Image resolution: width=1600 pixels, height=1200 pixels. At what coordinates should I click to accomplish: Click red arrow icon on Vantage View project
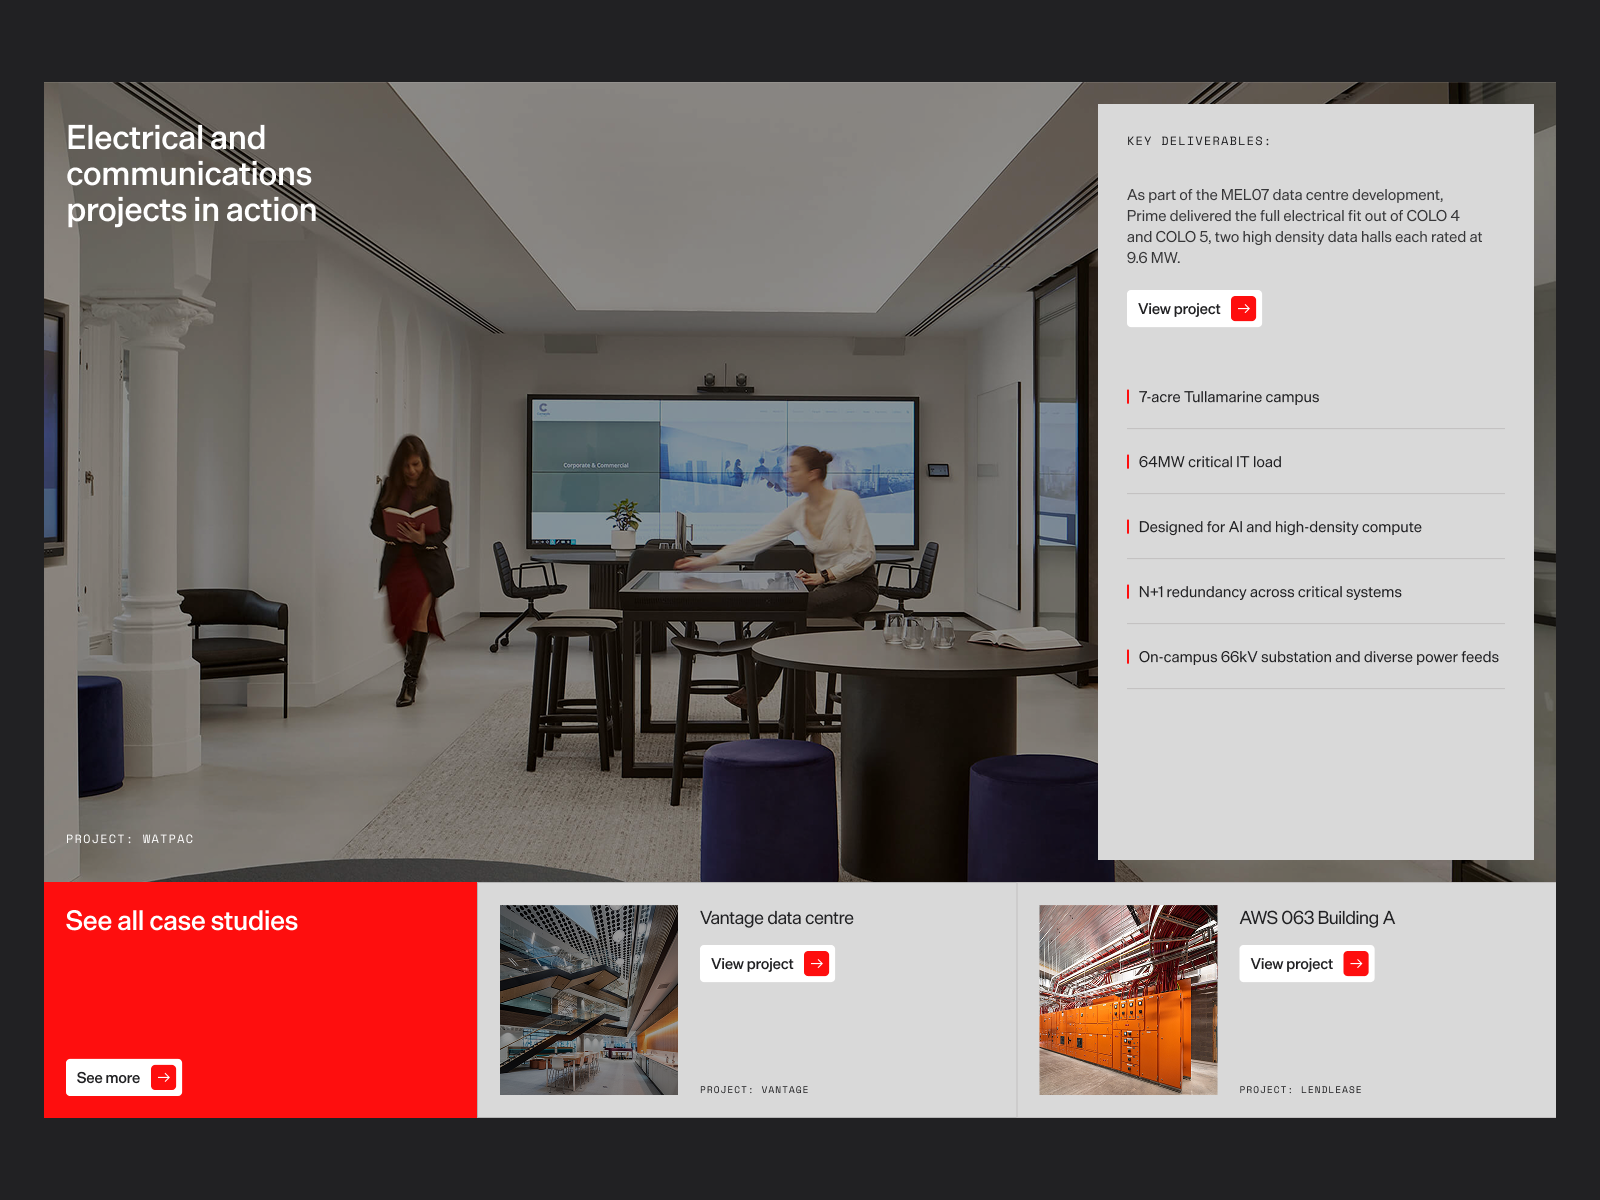(x=817, y=964)
